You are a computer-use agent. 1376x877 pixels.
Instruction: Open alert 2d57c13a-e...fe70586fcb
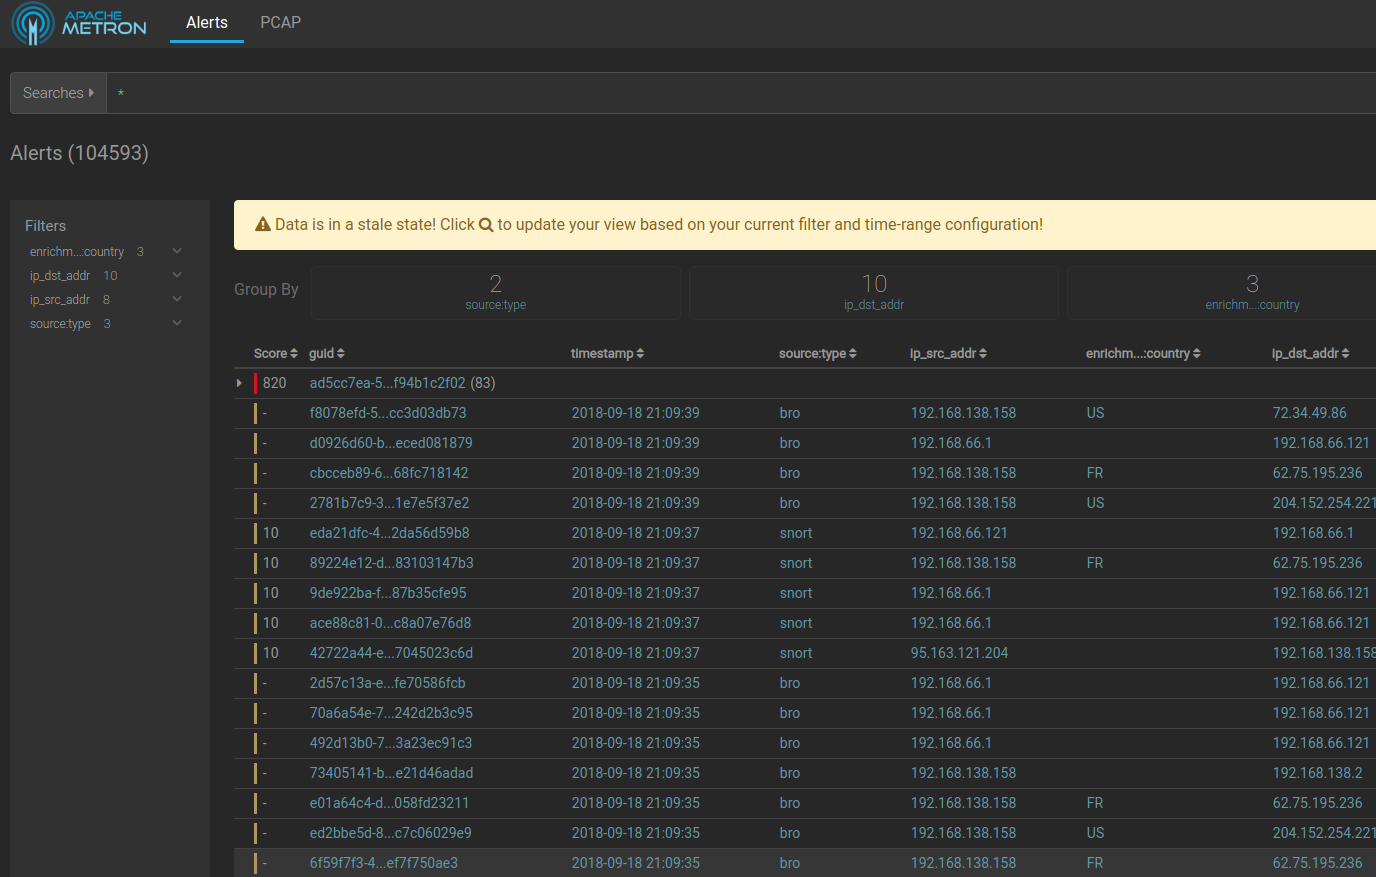tap(388, 683)
